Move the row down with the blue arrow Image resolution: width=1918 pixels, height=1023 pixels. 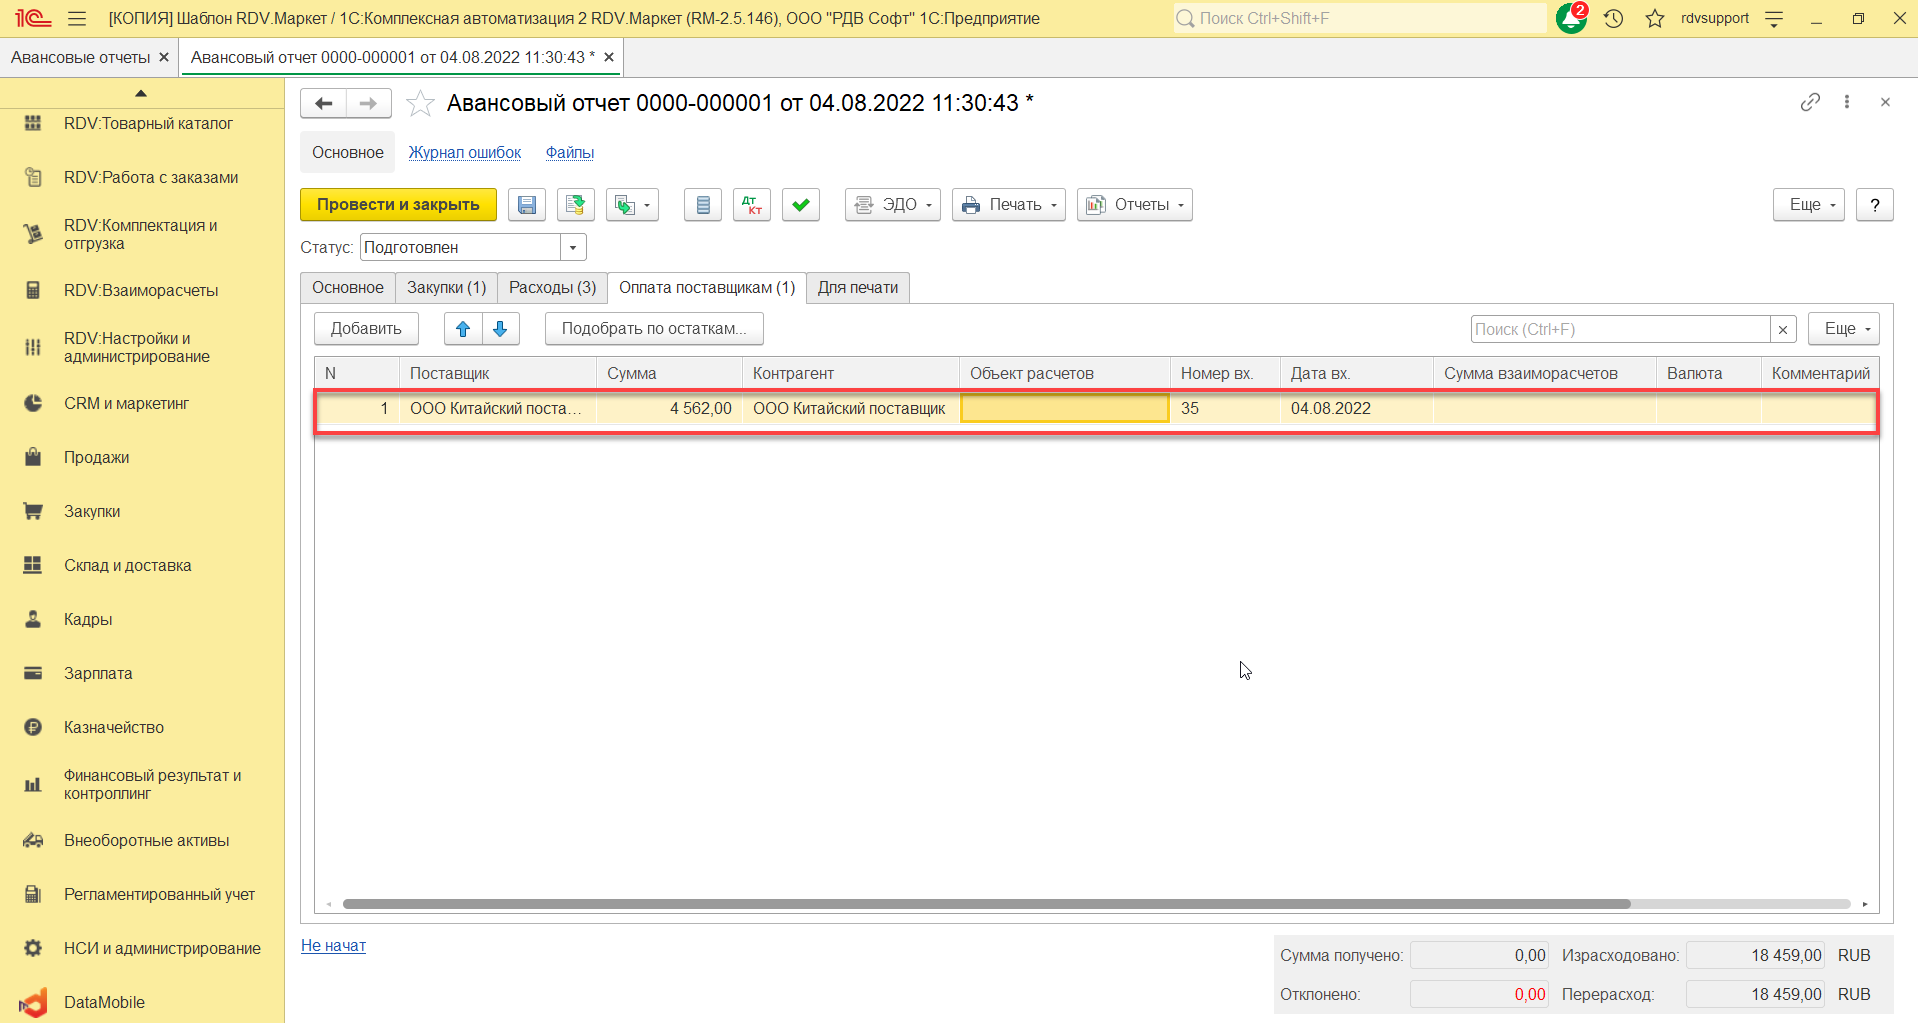pyautogui.click(x=500, y=329)
